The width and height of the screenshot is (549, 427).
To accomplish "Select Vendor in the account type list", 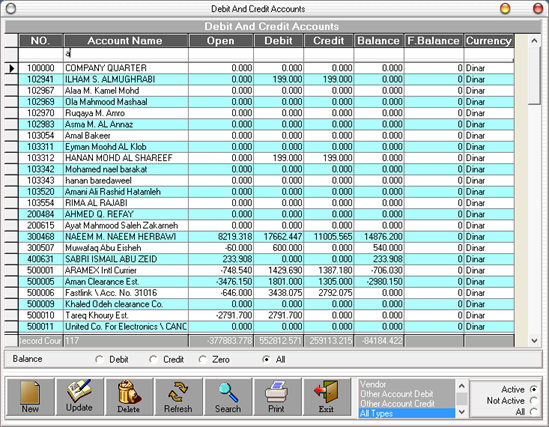I will pos(407,384).
